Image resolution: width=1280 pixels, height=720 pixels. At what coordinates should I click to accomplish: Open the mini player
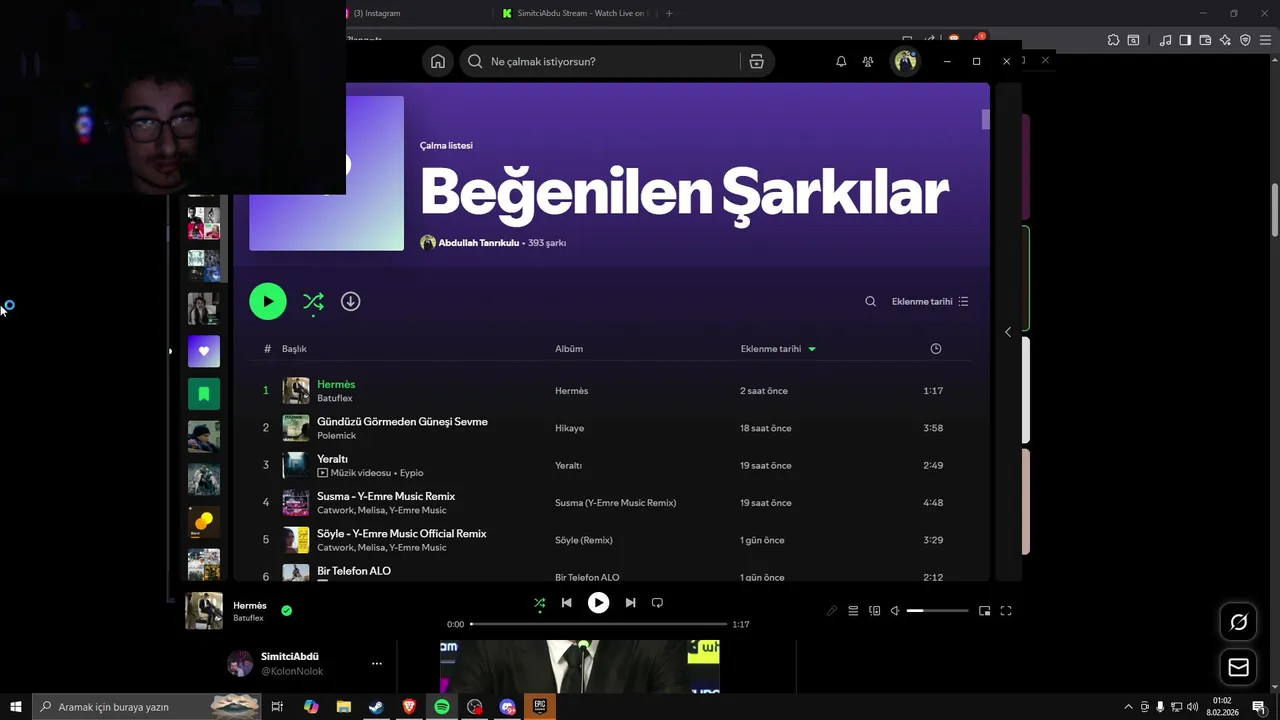click(x=984, y=611)
